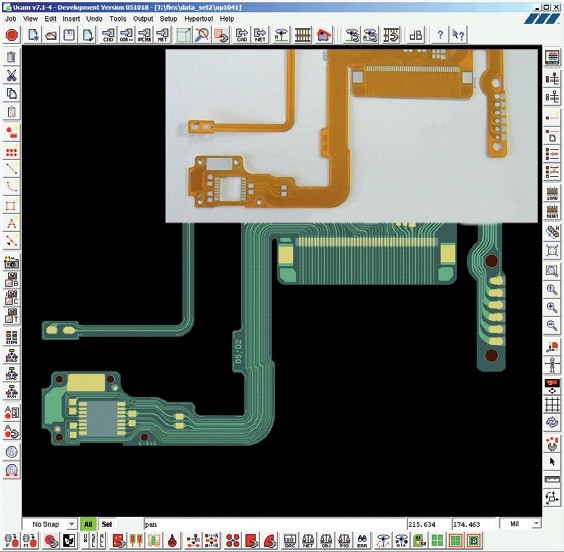Screen dimensions: 564x552
Task: Click the NET import icon in top toolbar
Action: coord(163,35)
